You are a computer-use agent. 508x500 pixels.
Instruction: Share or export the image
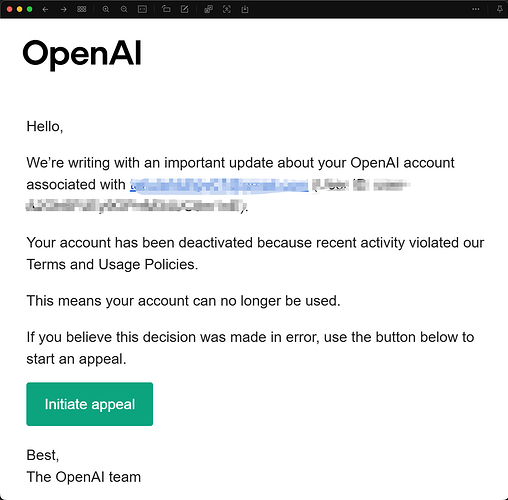tap(245, 9)
